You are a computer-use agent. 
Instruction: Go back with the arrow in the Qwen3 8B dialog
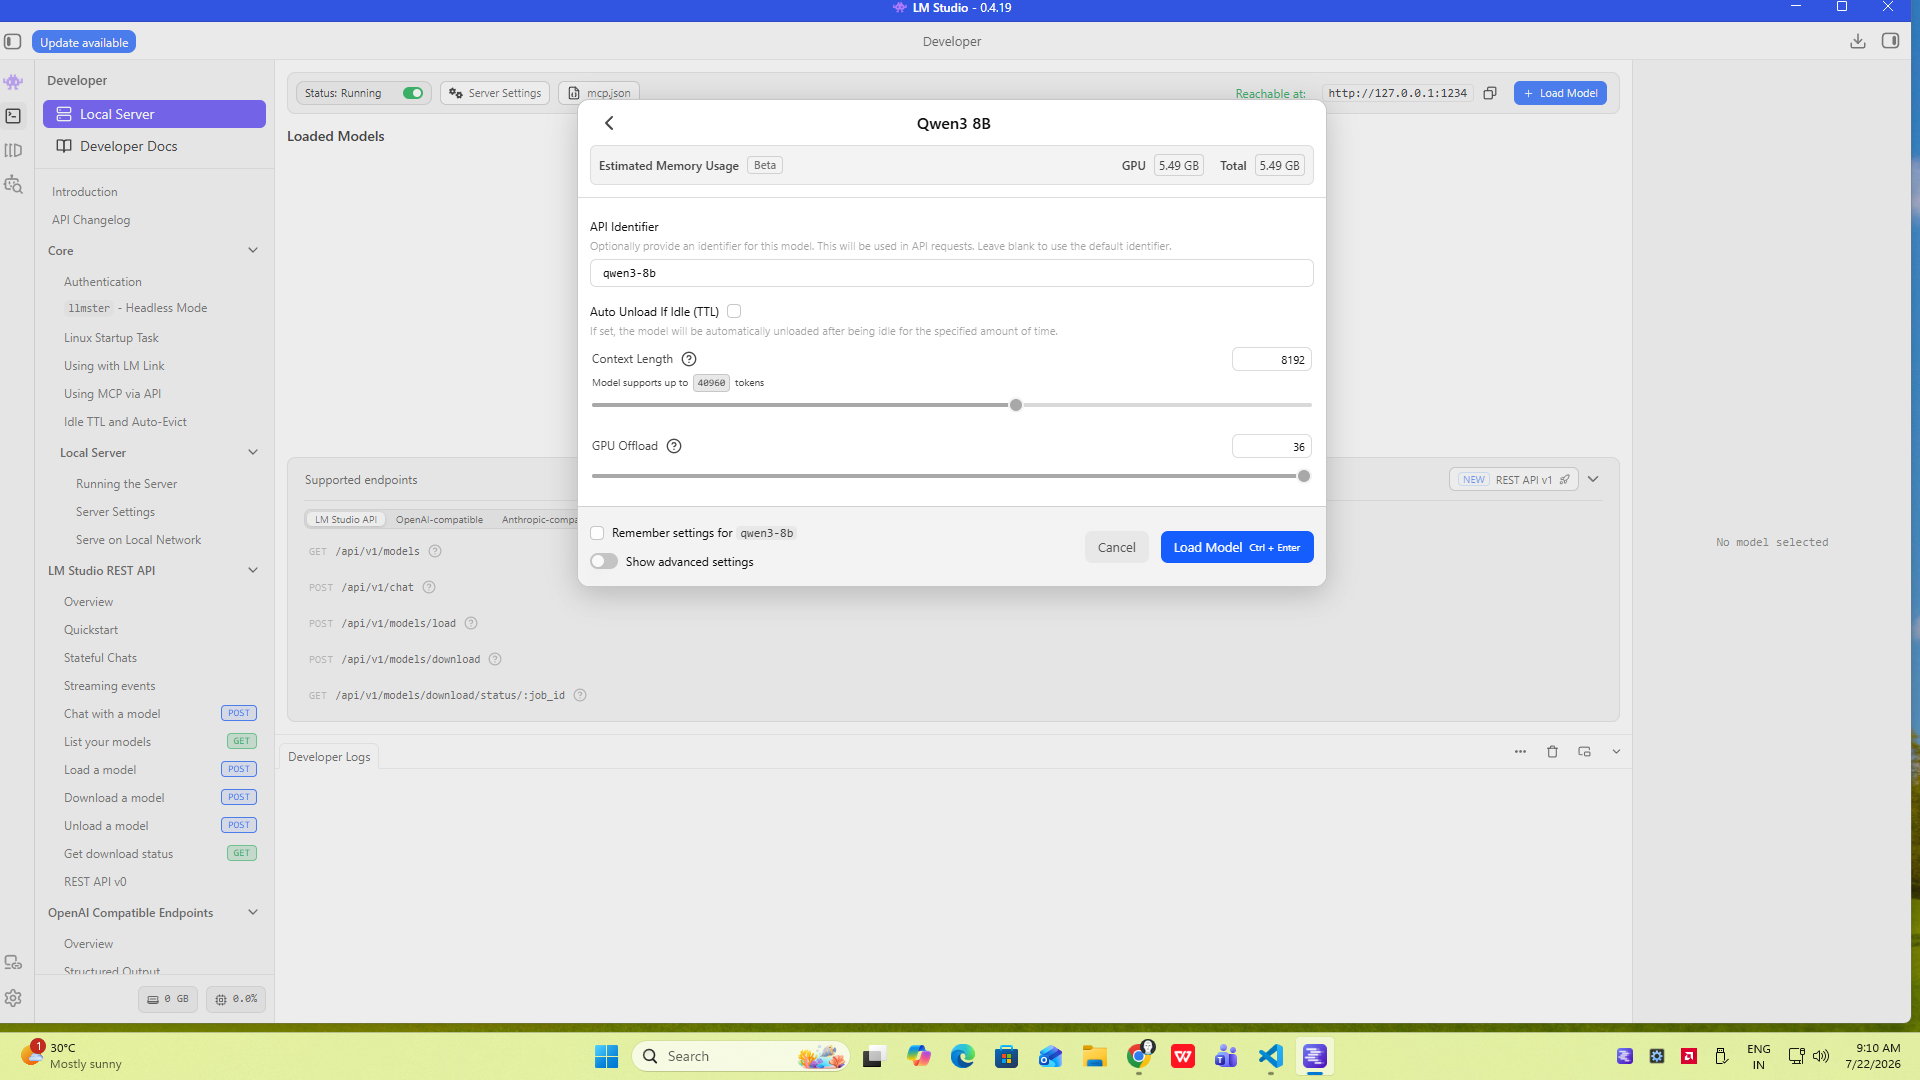(x=609, y=123)
